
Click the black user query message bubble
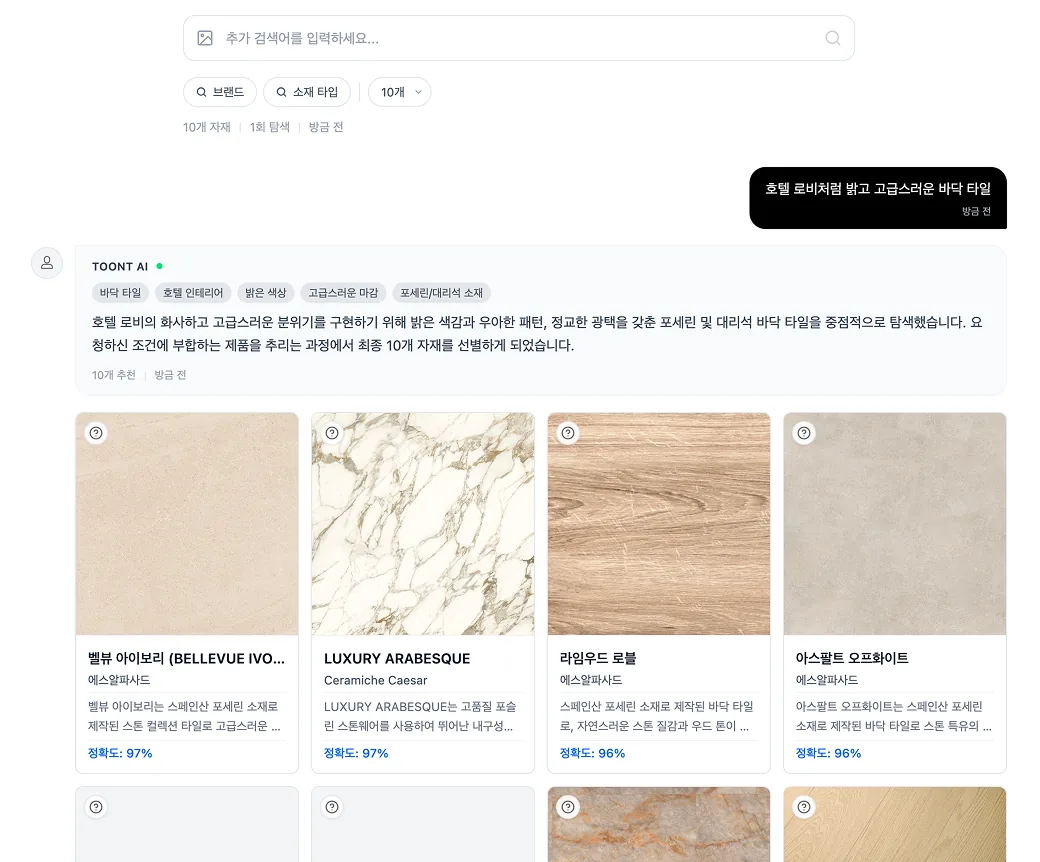878,198
